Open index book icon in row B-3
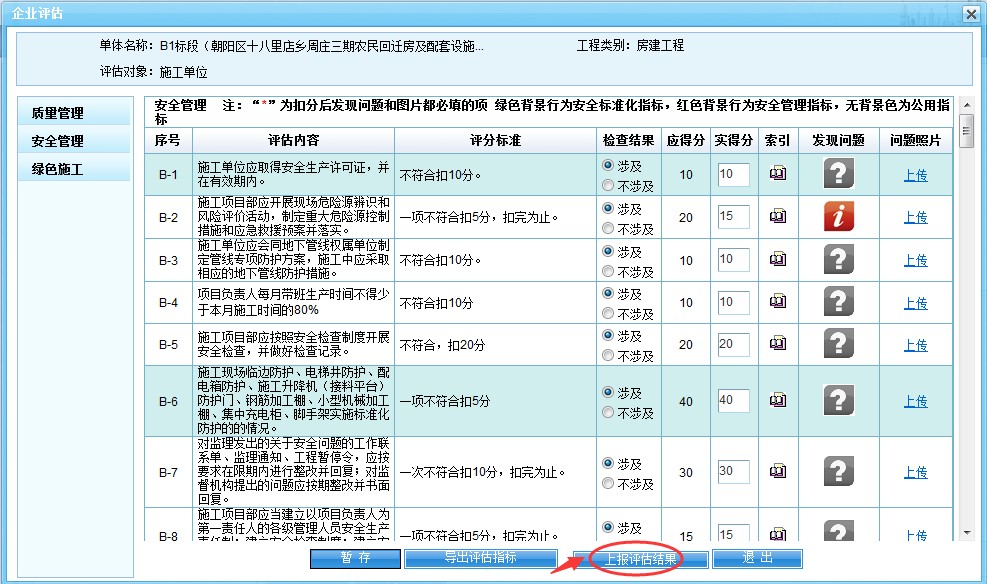The width and height of the screenshot is (987, 584). coord(777,260)
